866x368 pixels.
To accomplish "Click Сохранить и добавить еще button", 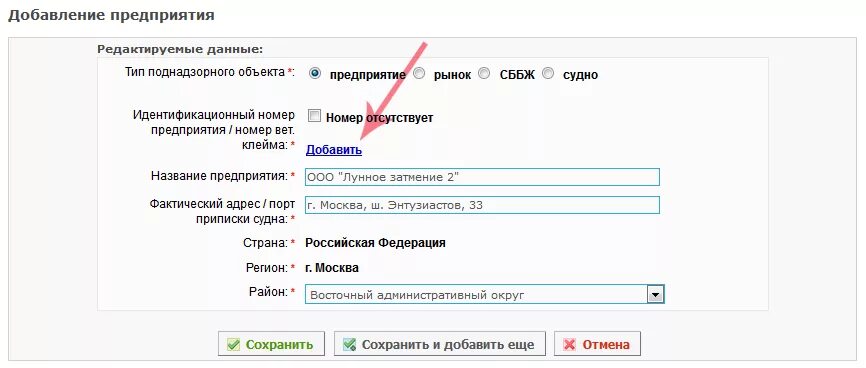I will click(x=440, y=344).
